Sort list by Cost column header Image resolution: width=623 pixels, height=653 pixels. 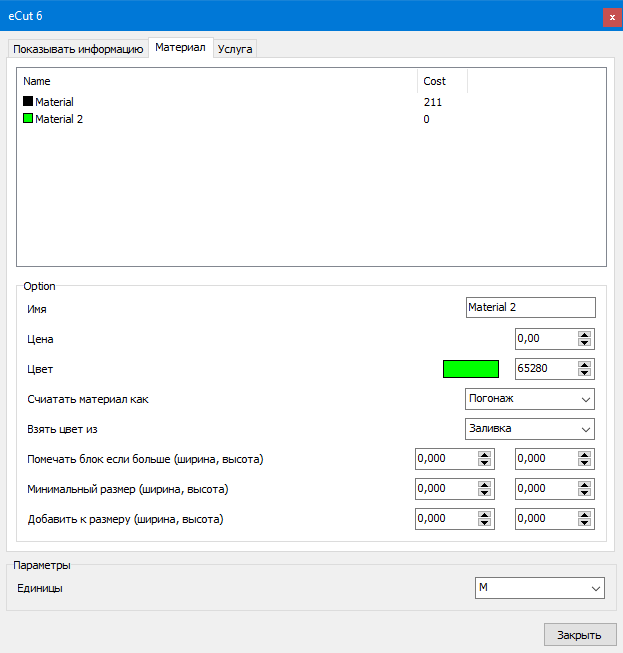[442, 81]
